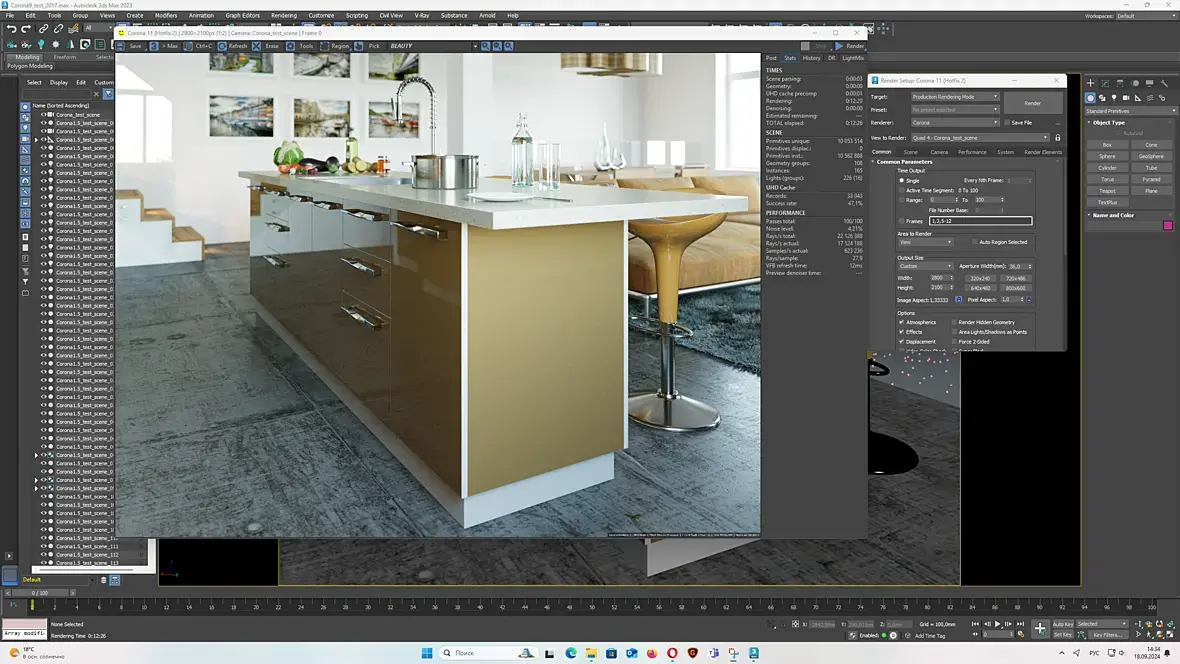The height and width of the screenshot is (664, 1180).
Task: Enable Force 2-Sided checkbox
Action: [x=954, y=342]
